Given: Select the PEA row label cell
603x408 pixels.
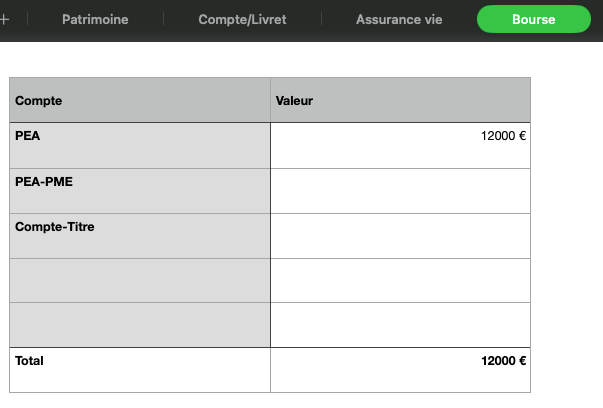Looking at the screenshot, I should click(140, 146).
